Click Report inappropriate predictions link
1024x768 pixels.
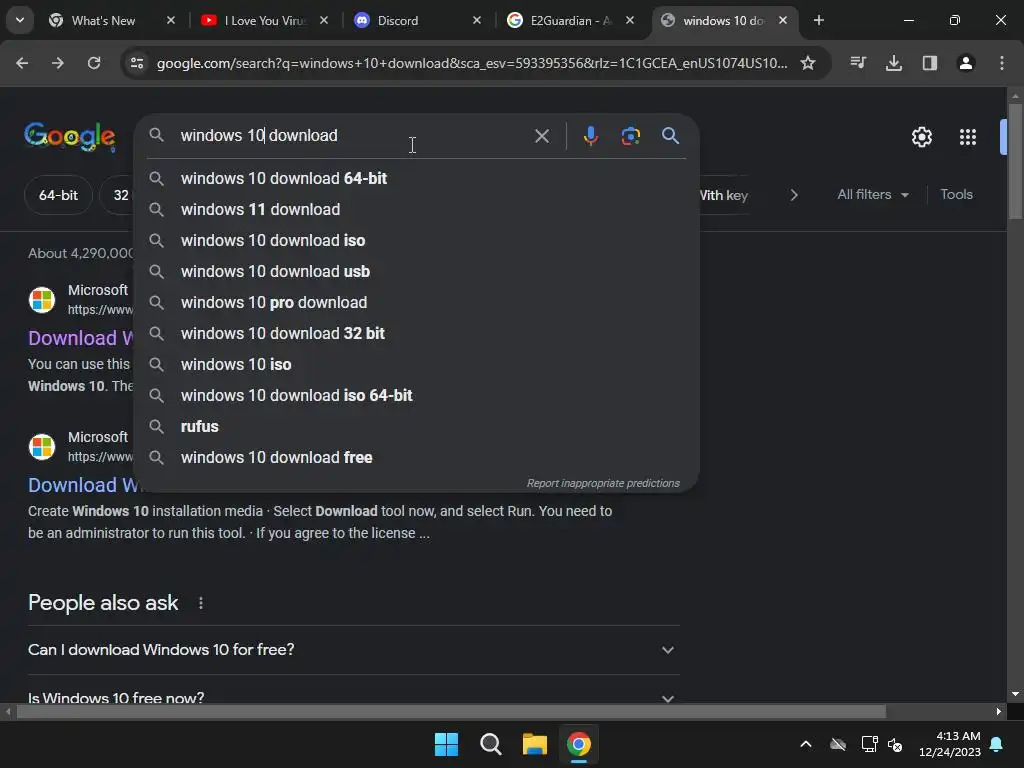pos(603,483)
